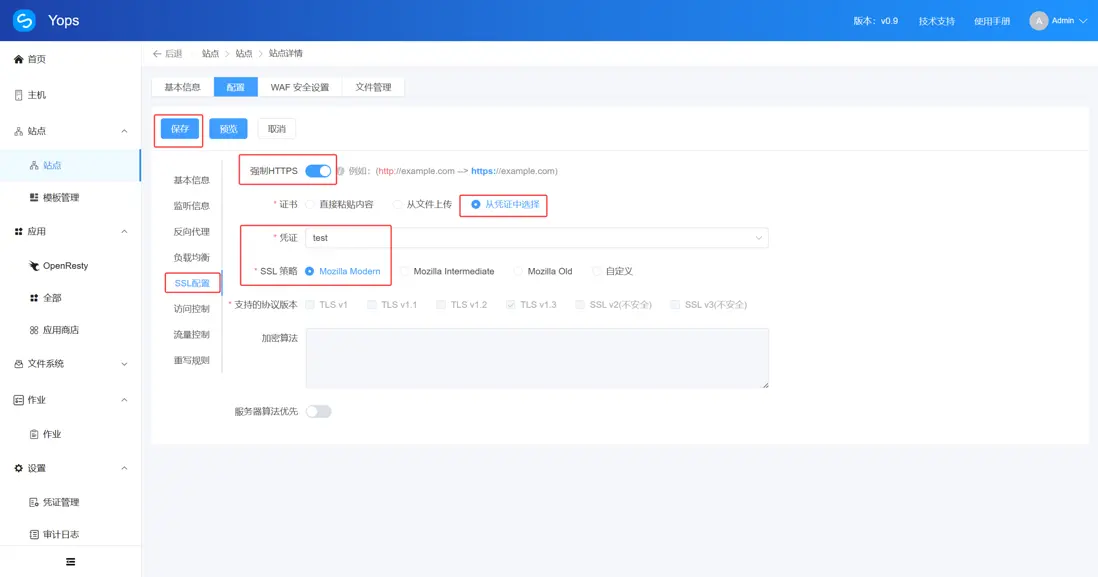Collapse the 应用 sidebar group
The height and width of the screenshot is (577, 1098).
tap(124, 232)
